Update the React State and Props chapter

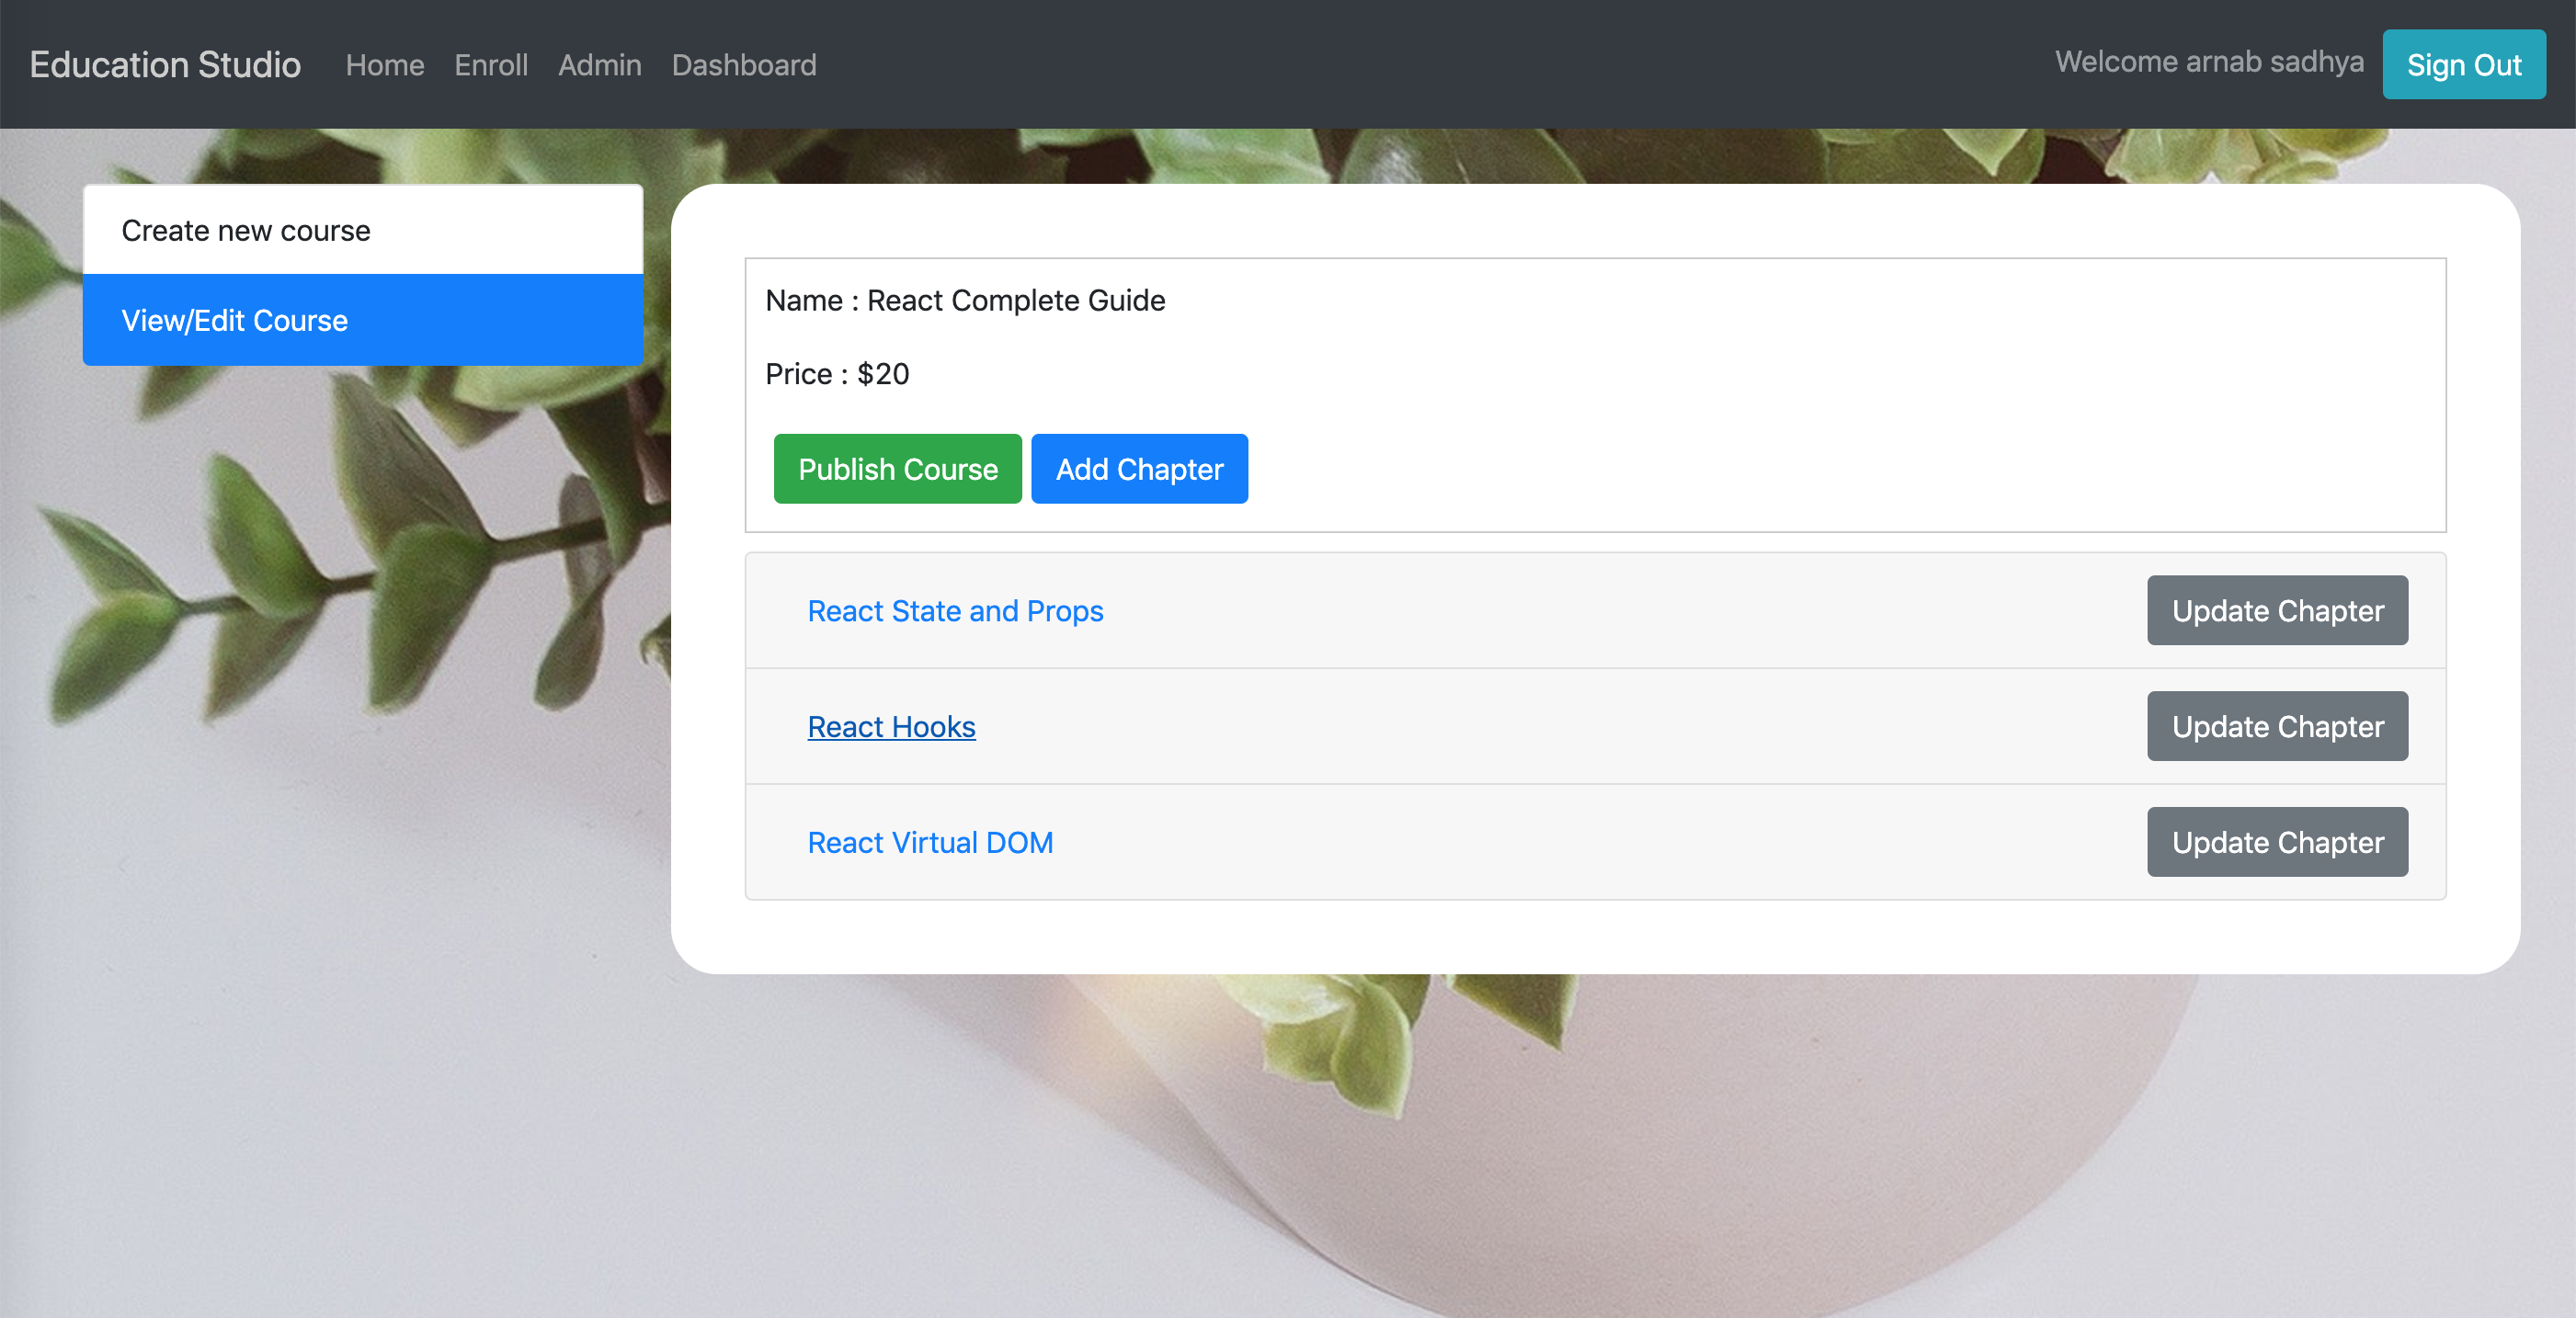click(2277, 611)
